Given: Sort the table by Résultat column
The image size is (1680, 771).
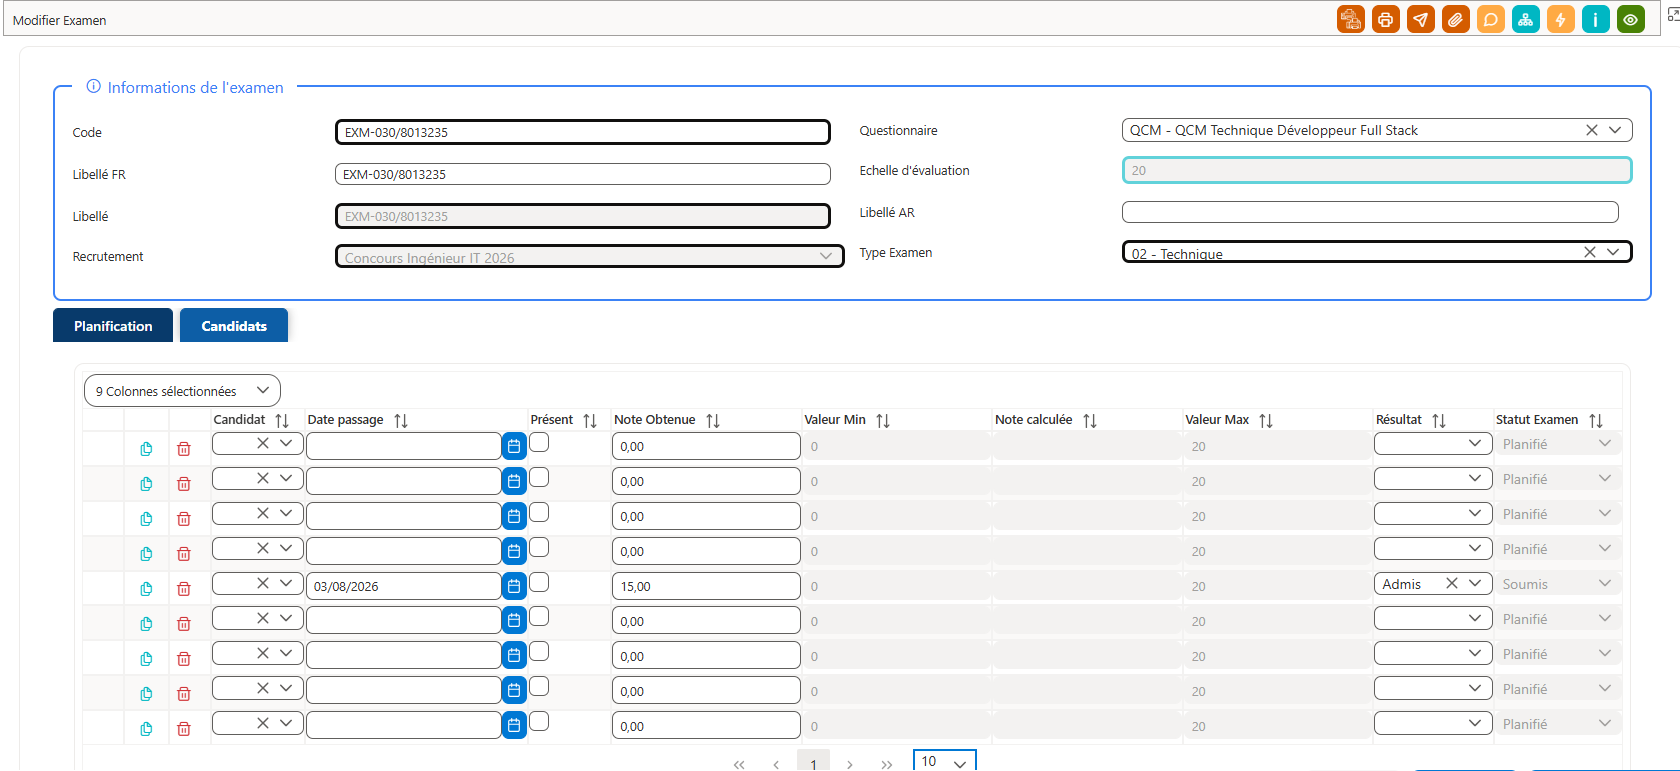Looking at the screenshot, I should click(1439, 421).
